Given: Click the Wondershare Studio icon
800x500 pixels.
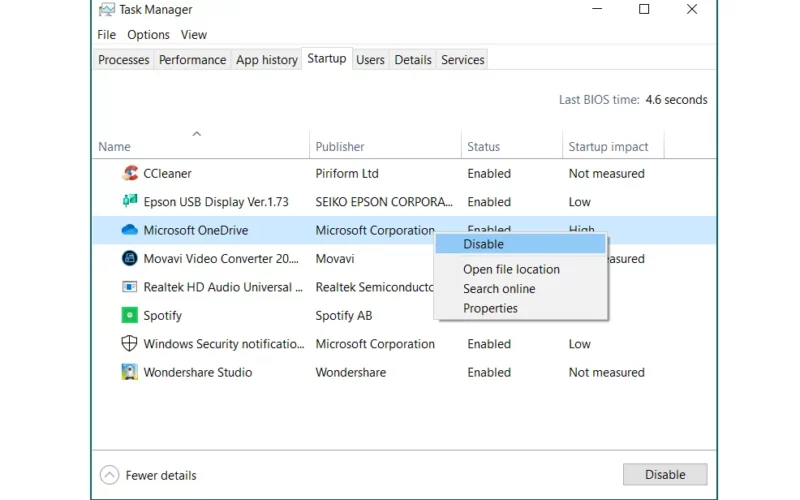Looking at the screenshot, I should coord(130,372).
